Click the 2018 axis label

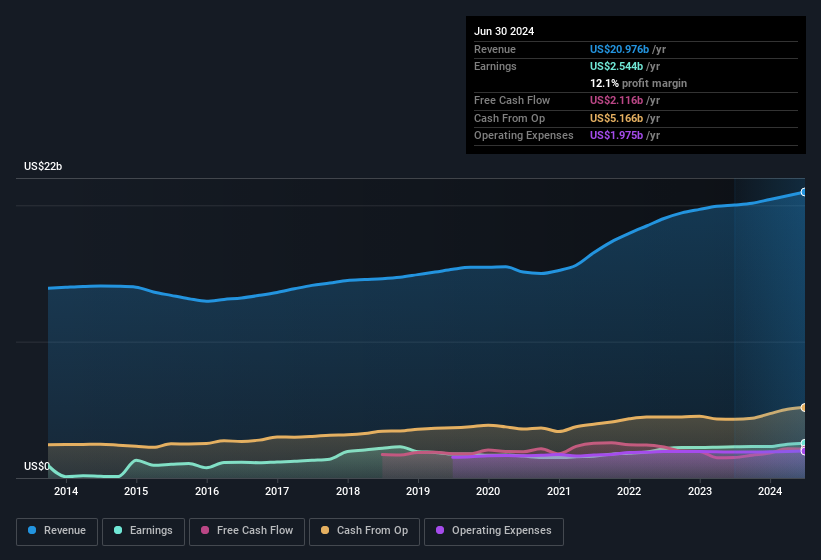[x=348, y=491]
